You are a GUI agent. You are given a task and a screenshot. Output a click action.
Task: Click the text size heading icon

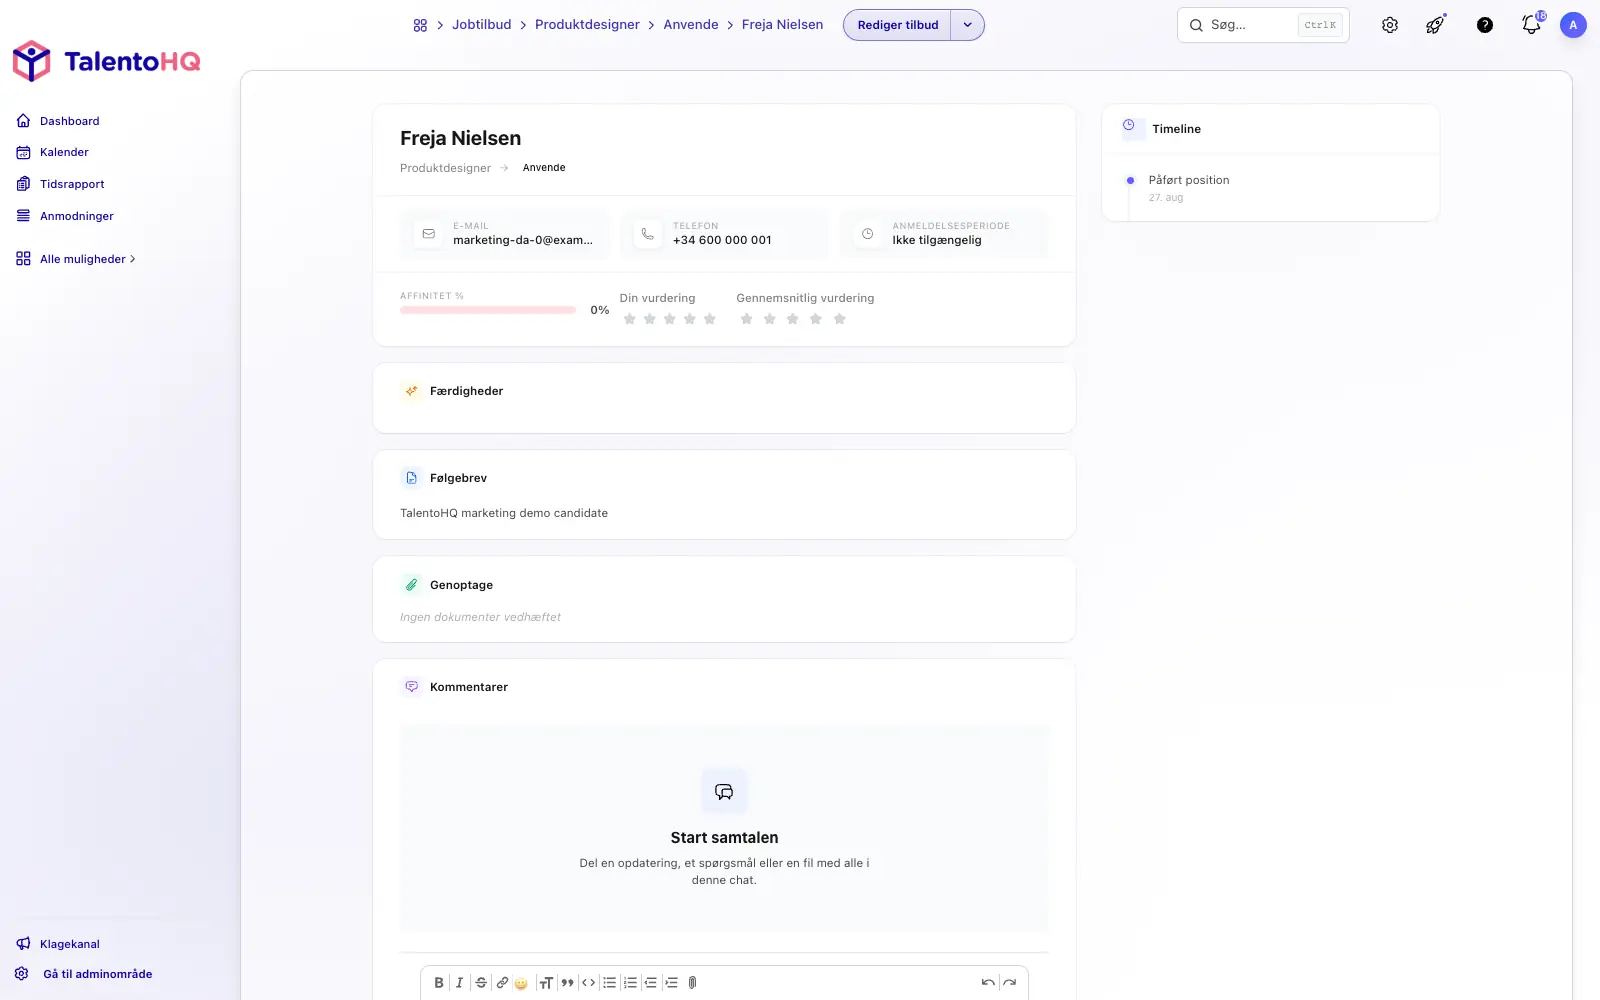click(546, 983)
